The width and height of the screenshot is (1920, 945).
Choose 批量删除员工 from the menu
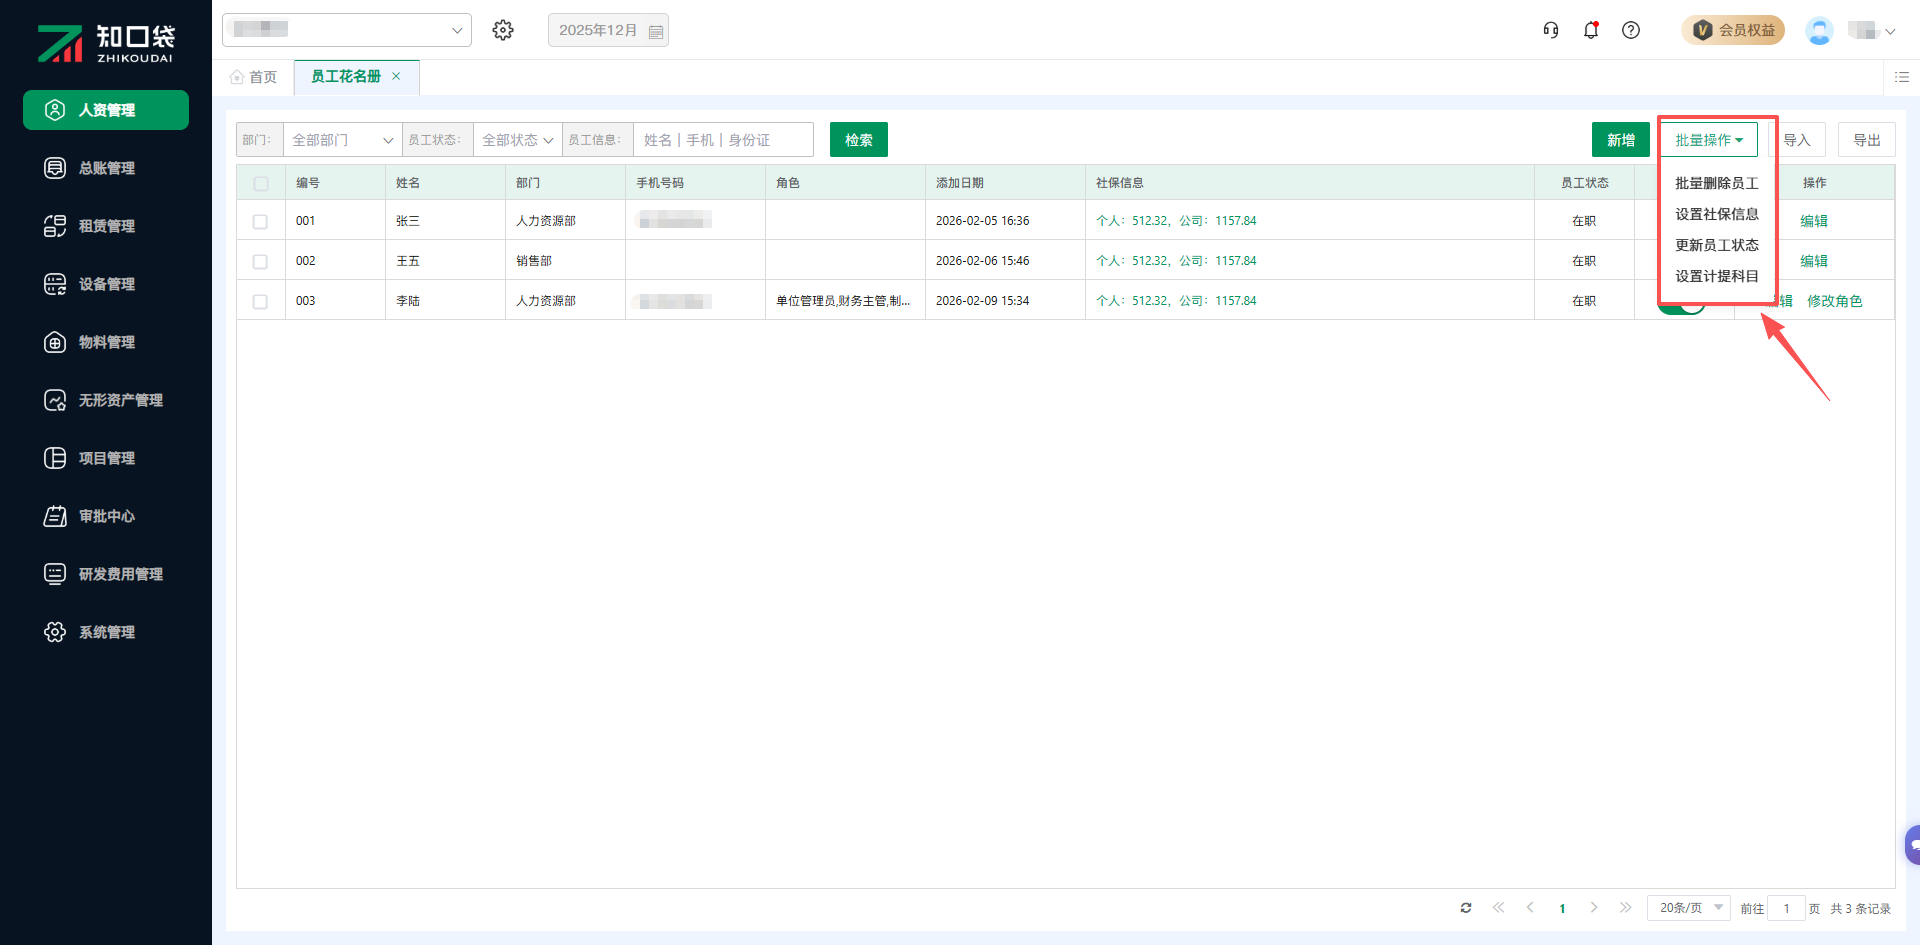click(1716, 183)
